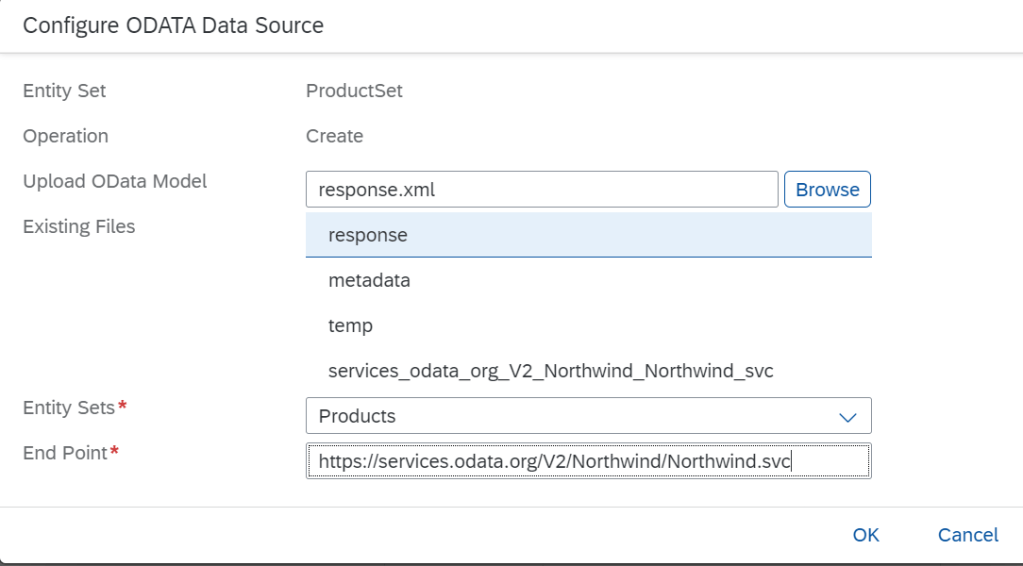Open the Entity Sets 'Products' combo box
Screen dimensions: 1023x566
570,416
